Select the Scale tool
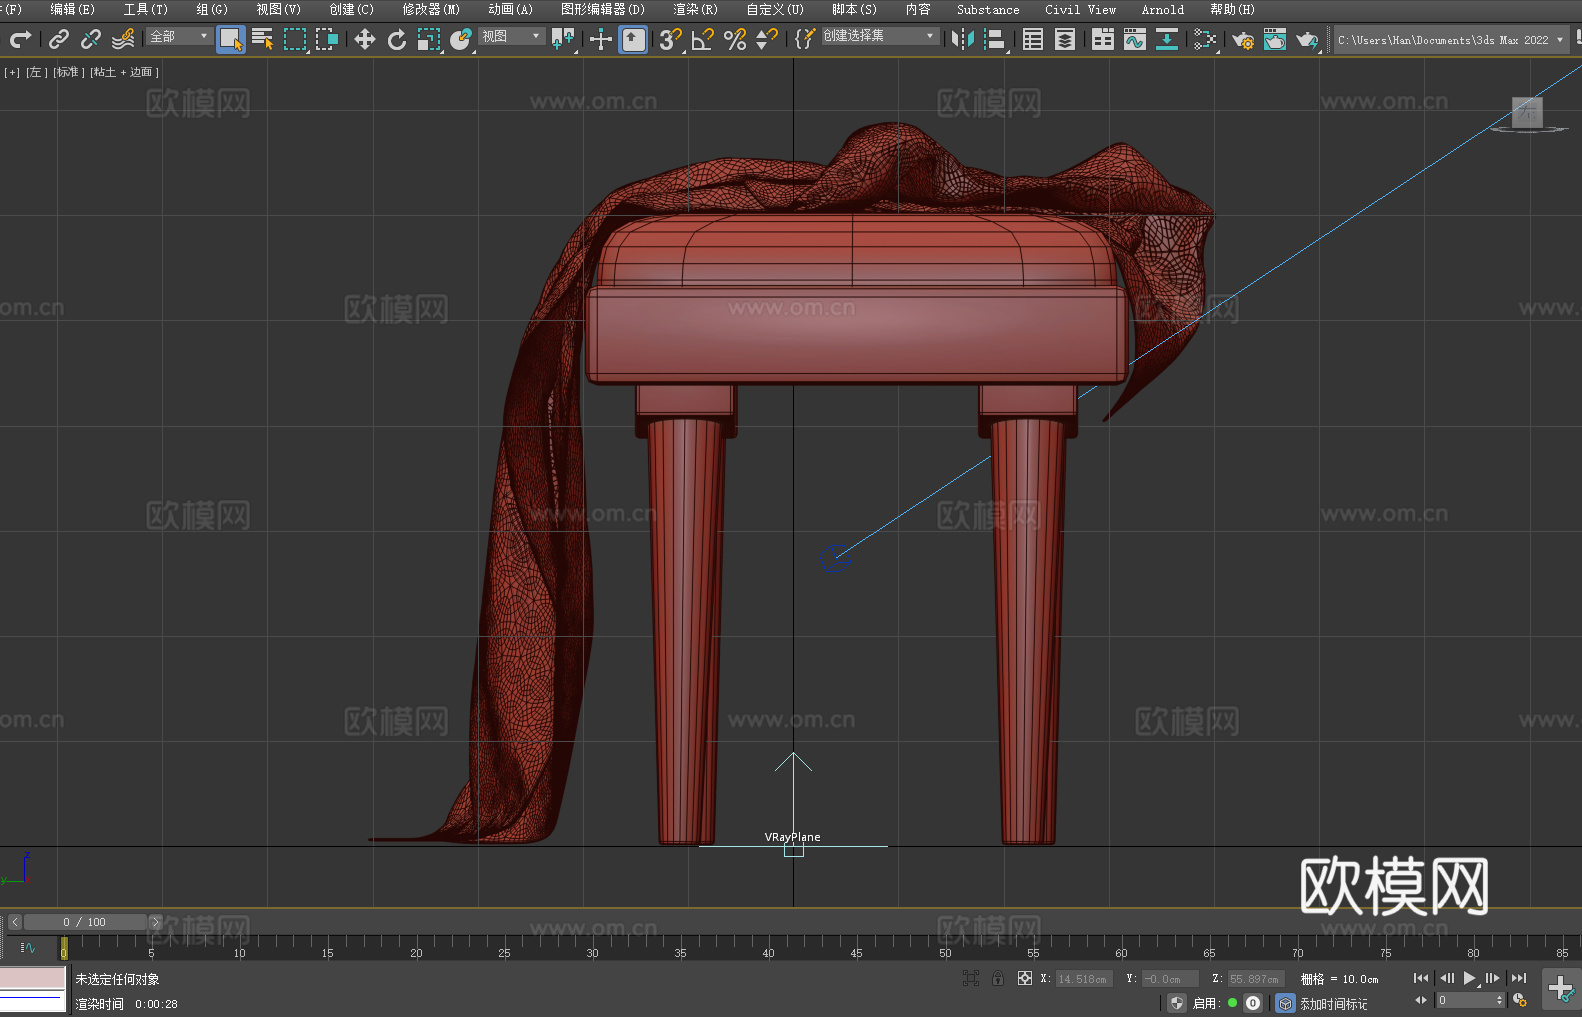Image resolution: width=1582 pixels, height=1017 pixels. click(x=429, y=39)
